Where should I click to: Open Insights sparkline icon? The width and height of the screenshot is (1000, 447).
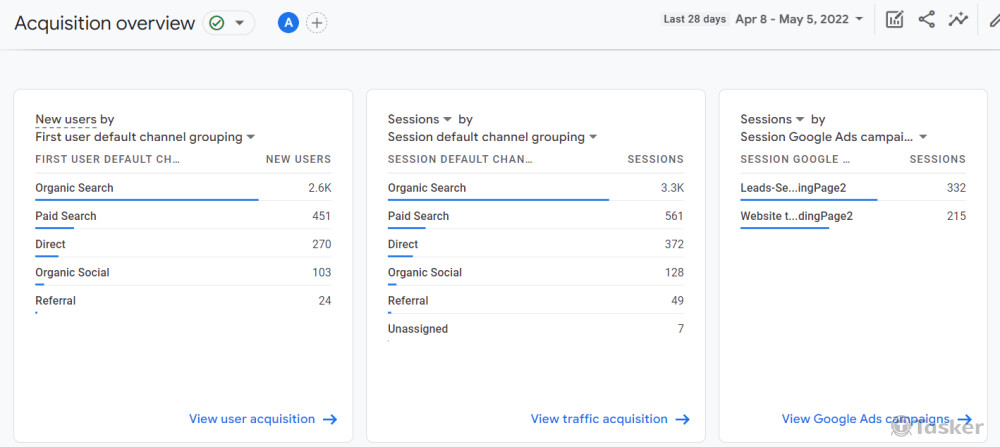tap(959, 19)
